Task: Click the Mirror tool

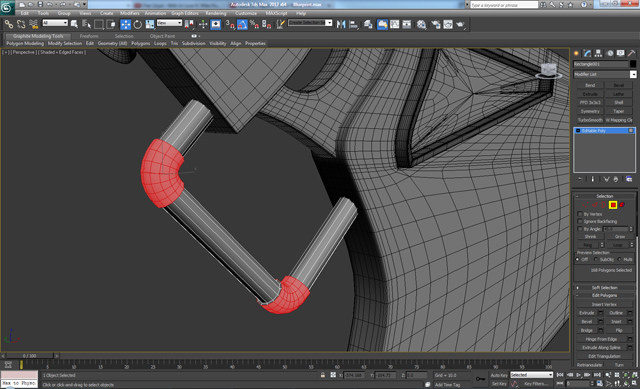Action: click(x=341, y=24)
